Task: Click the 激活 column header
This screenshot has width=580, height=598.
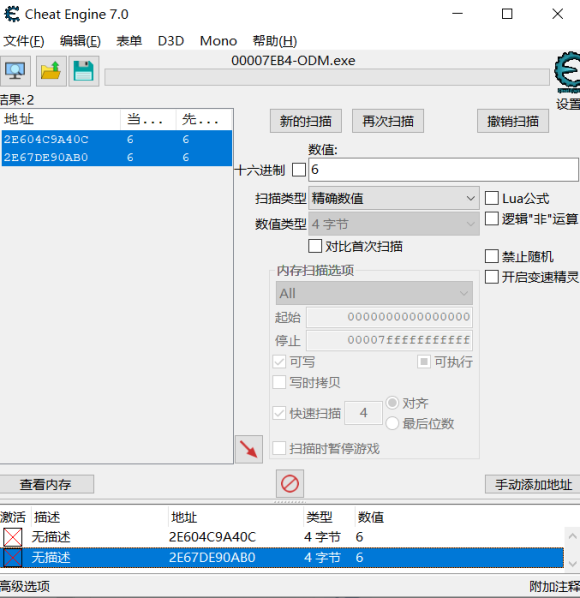Action: 13,517
